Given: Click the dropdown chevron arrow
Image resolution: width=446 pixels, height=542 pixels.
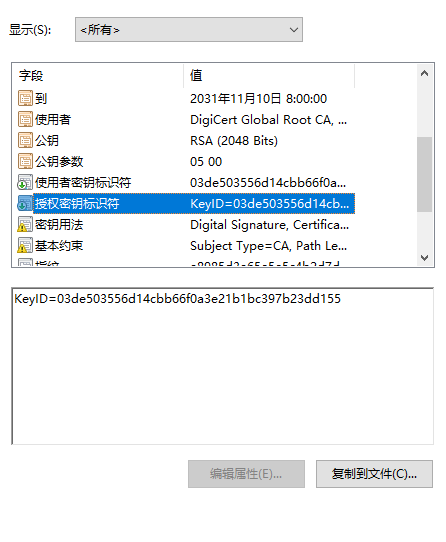Looking at the screenshot, I should pos(294,30).
